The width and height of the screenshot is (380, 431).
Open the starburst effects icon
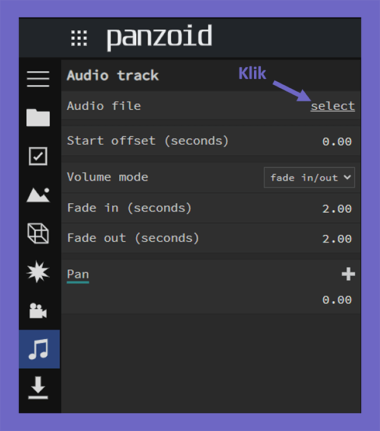coord(38,272)
